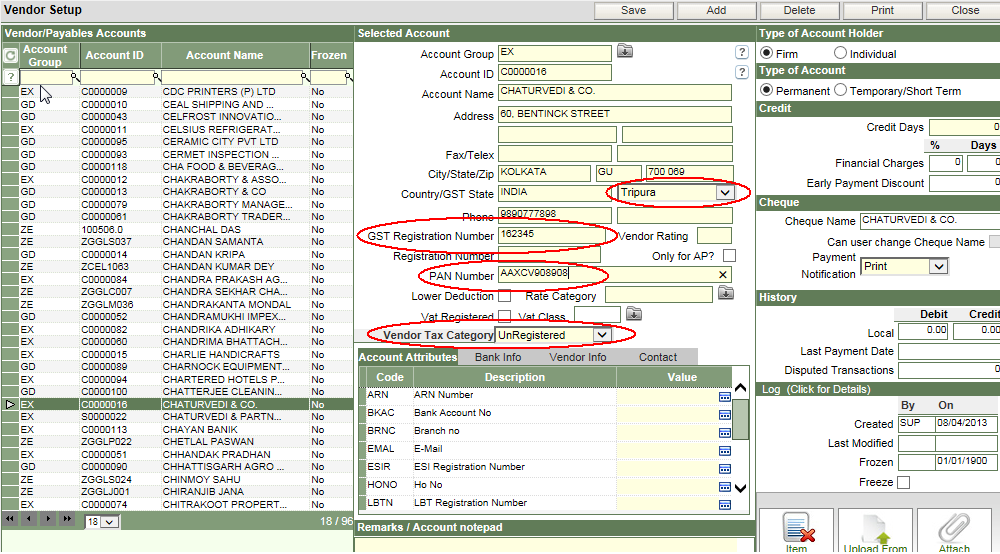This screenshot has height=554, width=1000.
Task: Click the Close button
Action: 965,10
